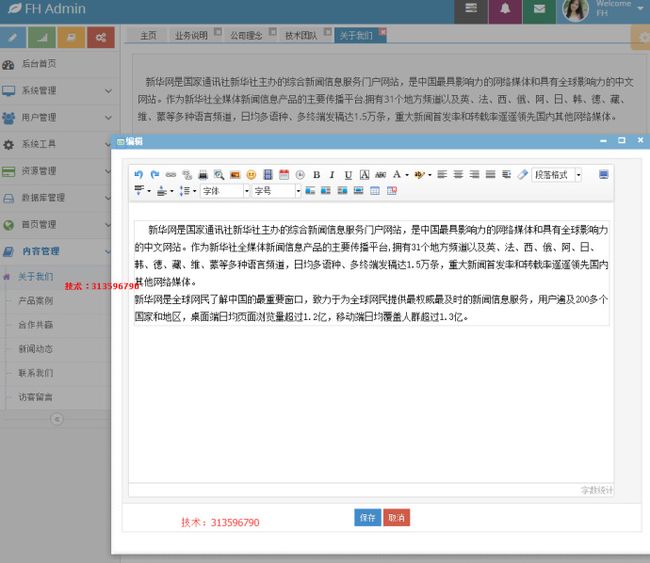
Task: Open 新闻动态 sidebar item
Action: (x=36, y=349)
